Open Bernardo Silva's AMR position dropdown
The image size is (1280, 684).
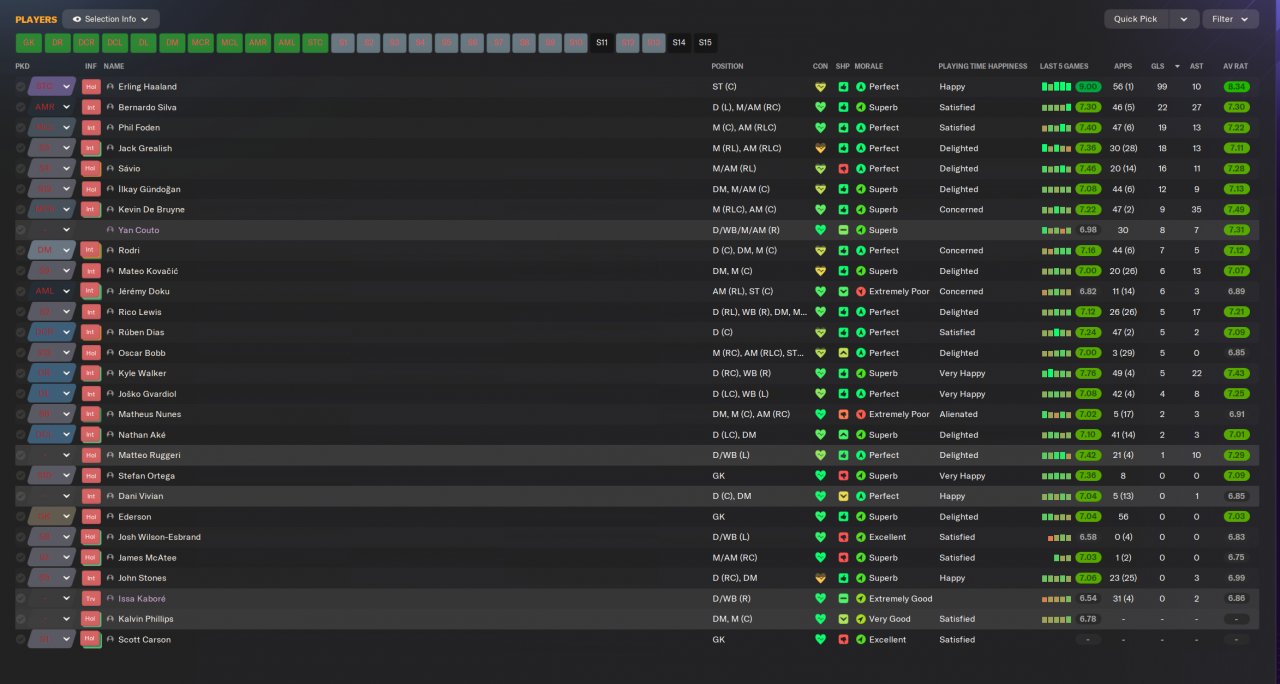pyautogui.click(x=52, y=107)
